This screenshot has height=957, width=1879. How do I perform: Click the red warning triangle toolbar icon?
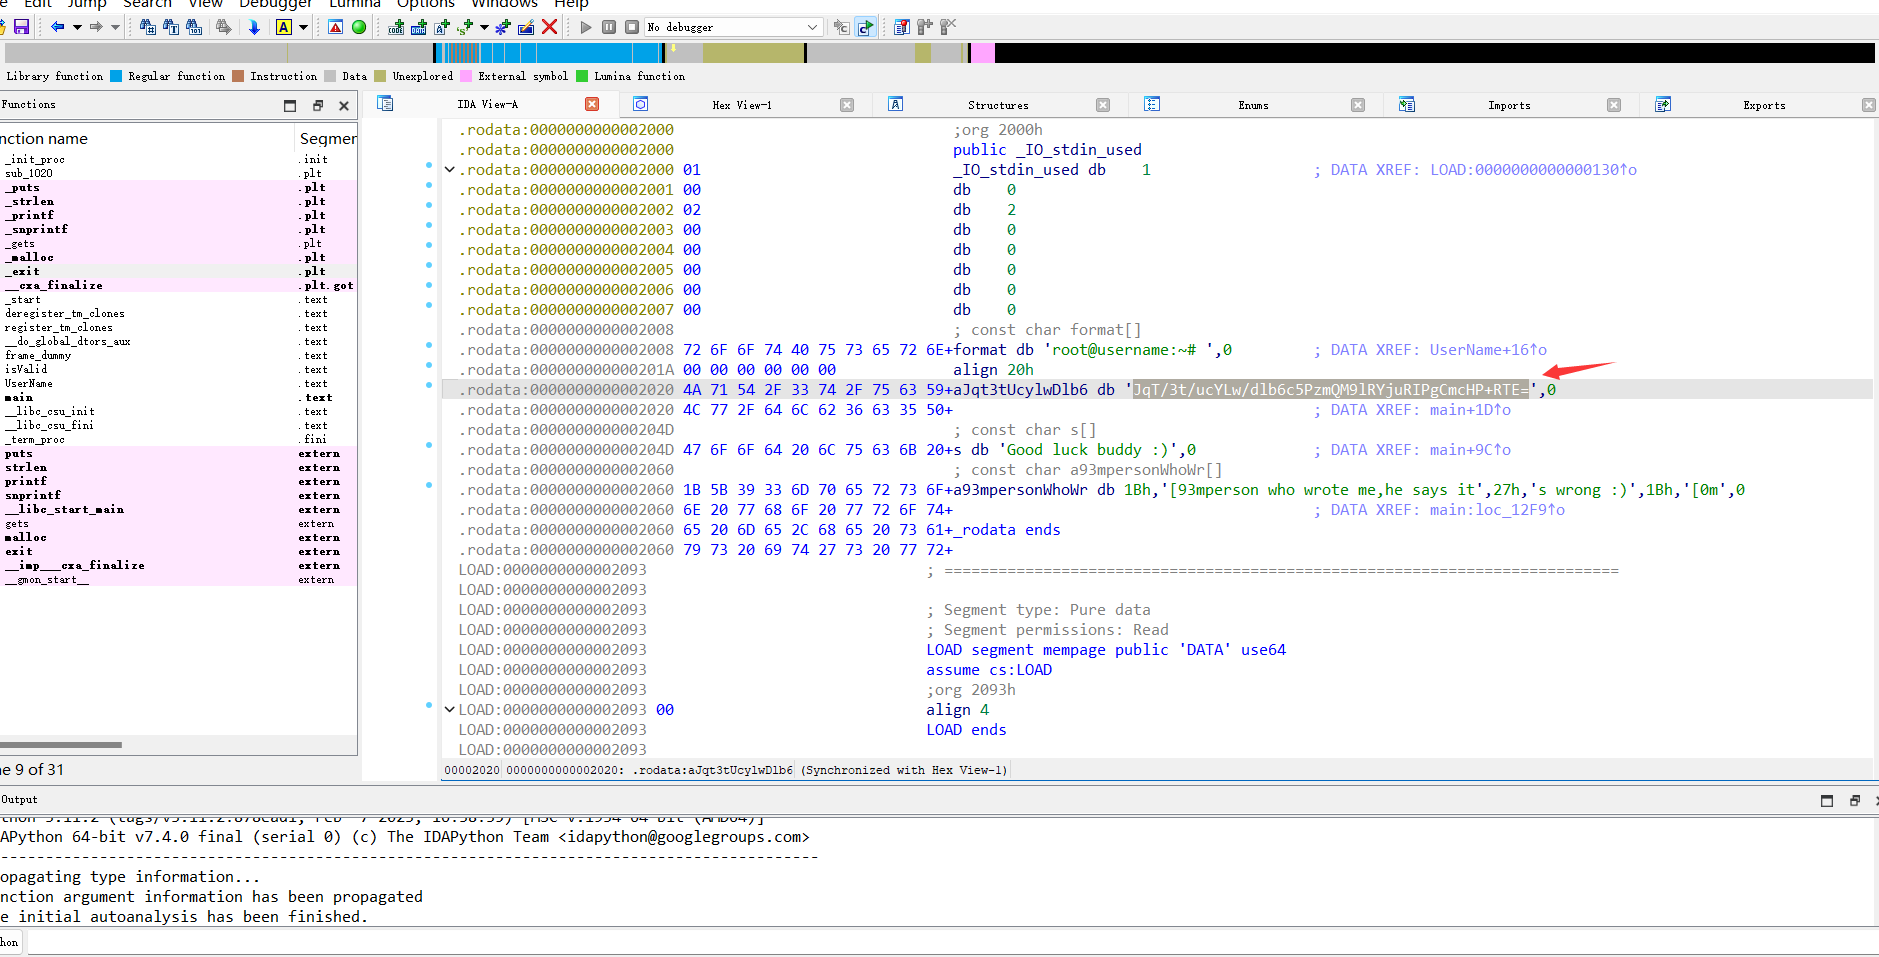(x=336, y=27)
